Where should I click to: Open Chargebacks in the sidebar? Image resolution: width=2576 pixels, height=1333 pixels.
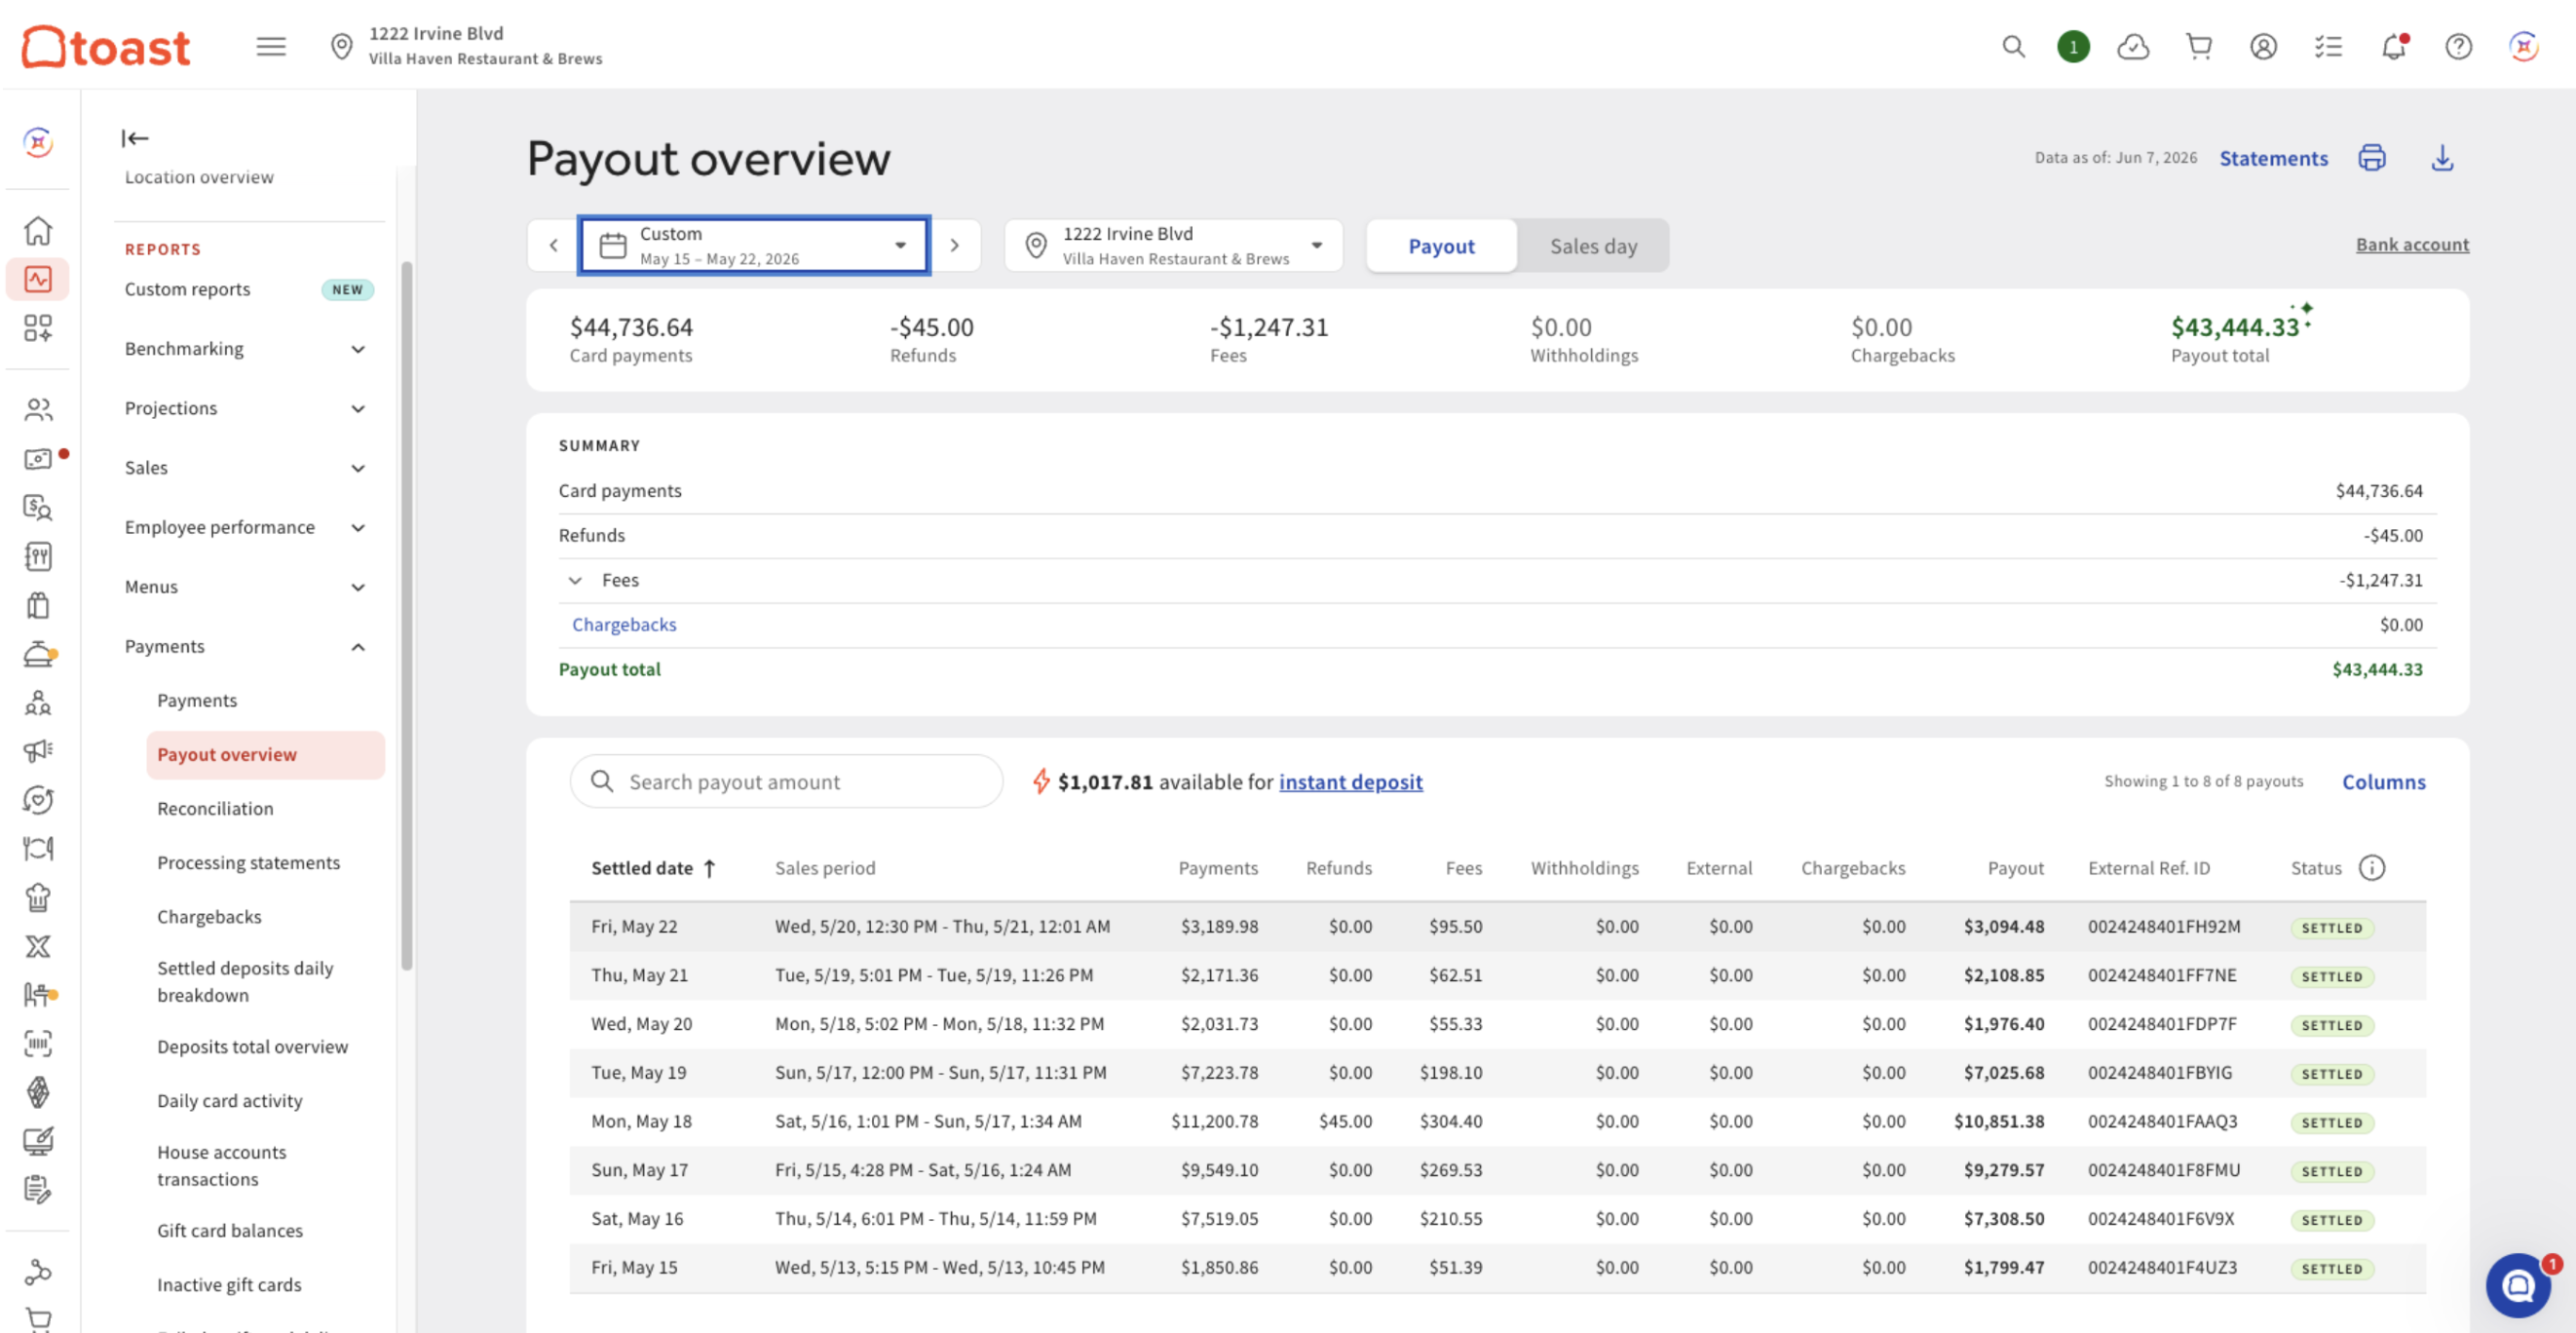[x=209, y=917]
